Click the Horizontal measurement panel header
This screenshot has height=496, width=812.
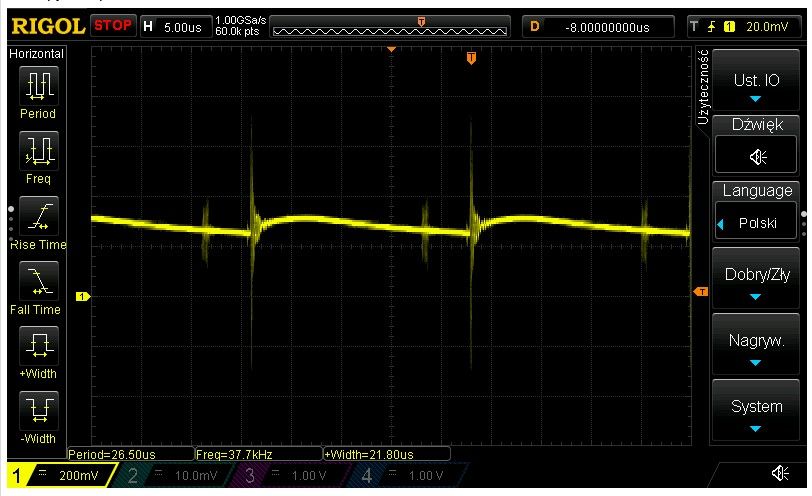tap(36, 54)
